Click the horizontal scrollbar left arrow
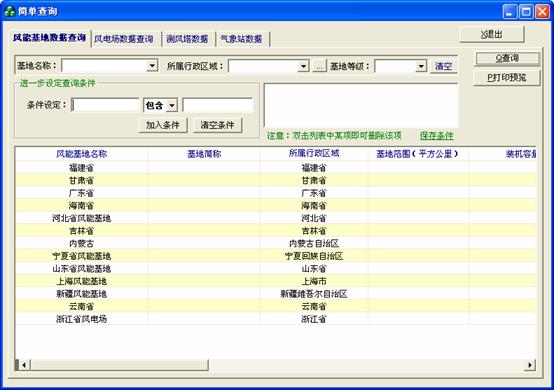554x390 pixels. coord(24,365)
